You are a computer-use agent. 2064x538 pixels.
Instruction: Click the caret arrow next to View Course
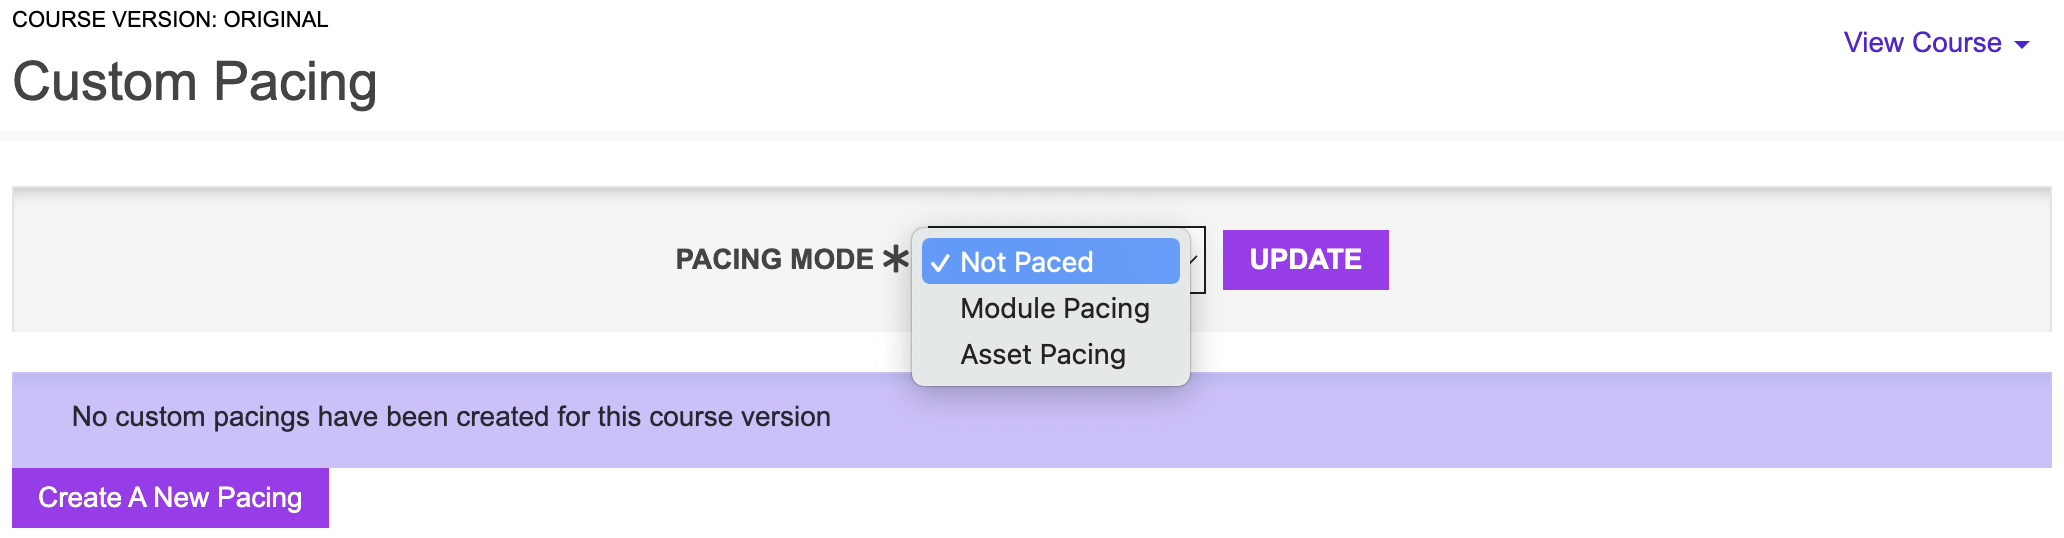coord(2022,44)
